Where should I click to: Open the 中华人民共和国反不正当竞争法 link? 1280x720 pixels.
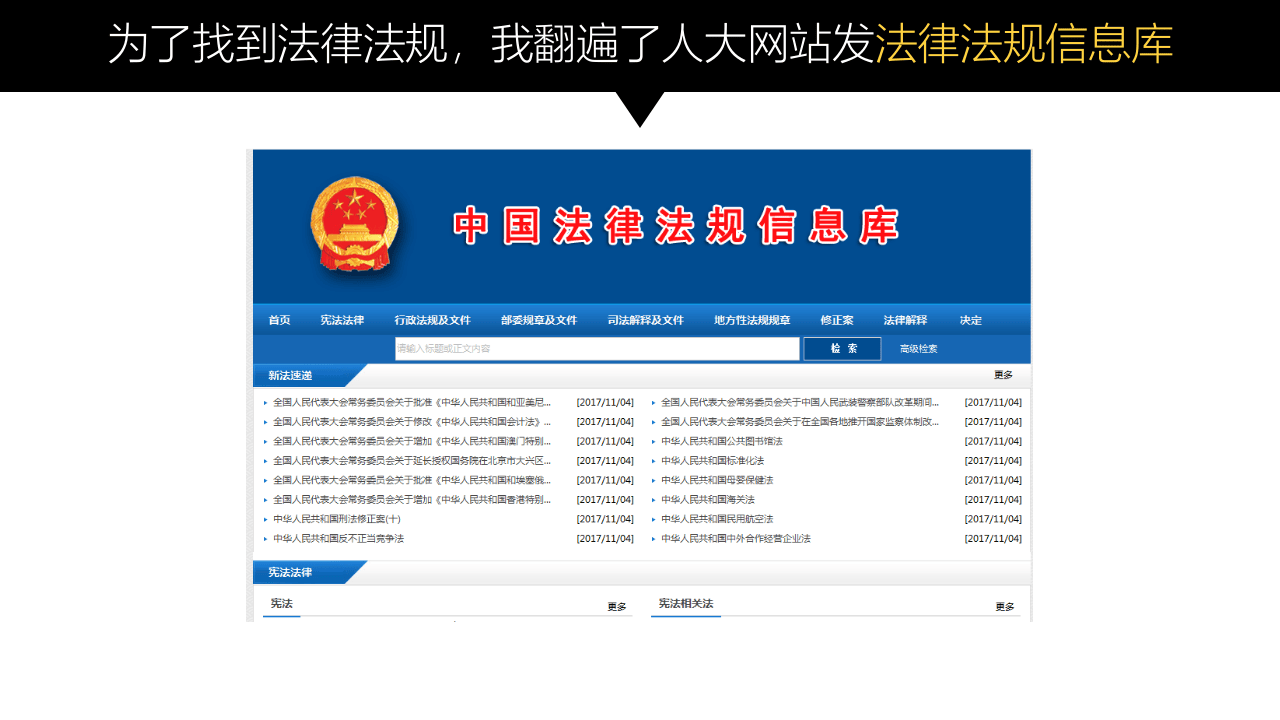339,538
